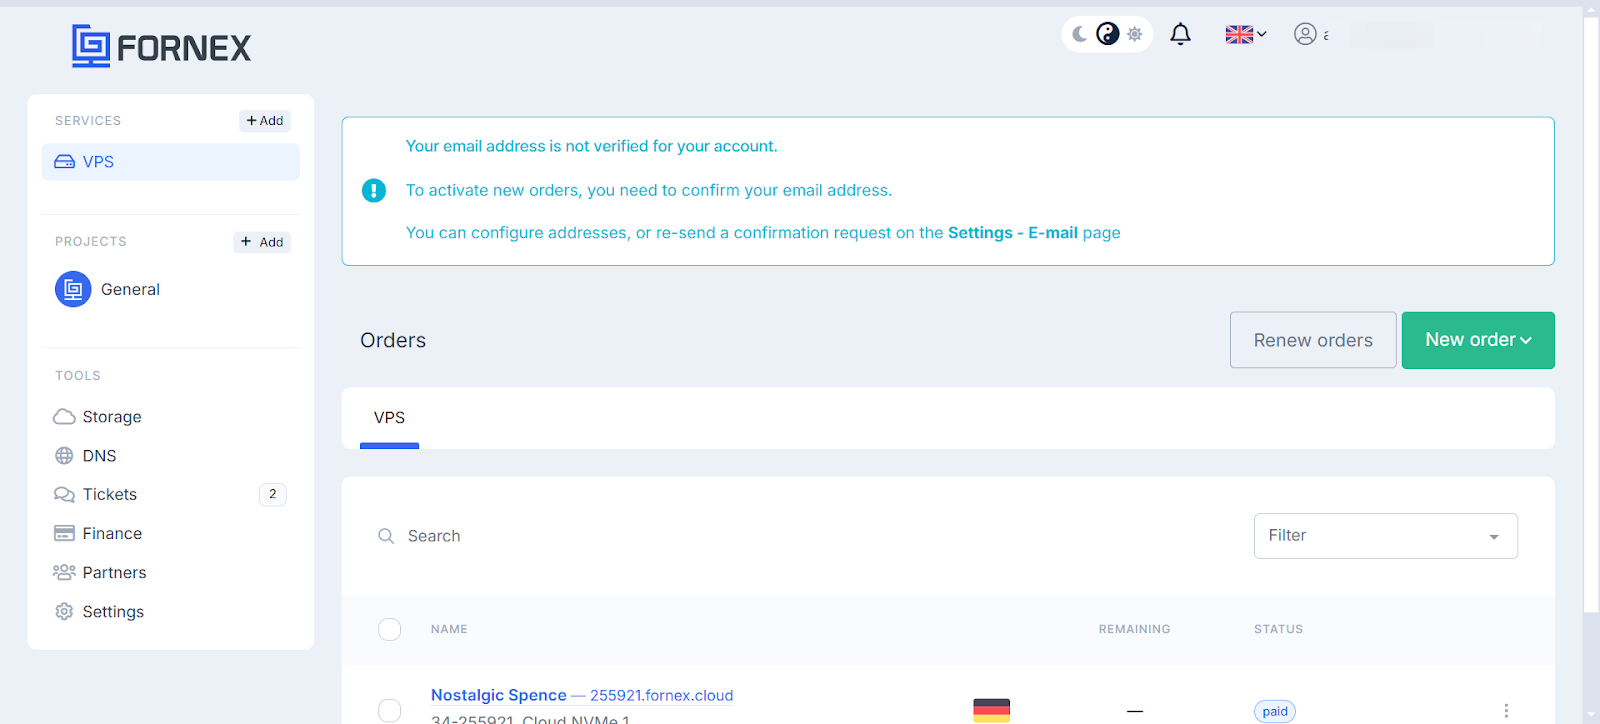
Task: Click the REMAINING column header
Action: (1134, 629)
